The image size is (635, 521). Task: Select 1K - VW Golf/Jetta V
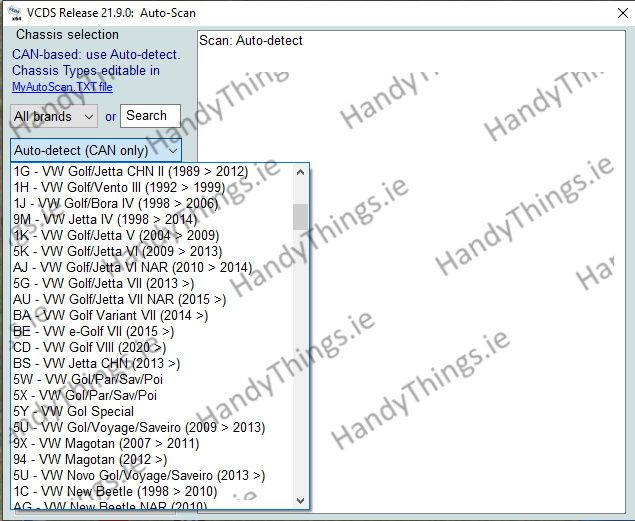[x=152, y=236]
